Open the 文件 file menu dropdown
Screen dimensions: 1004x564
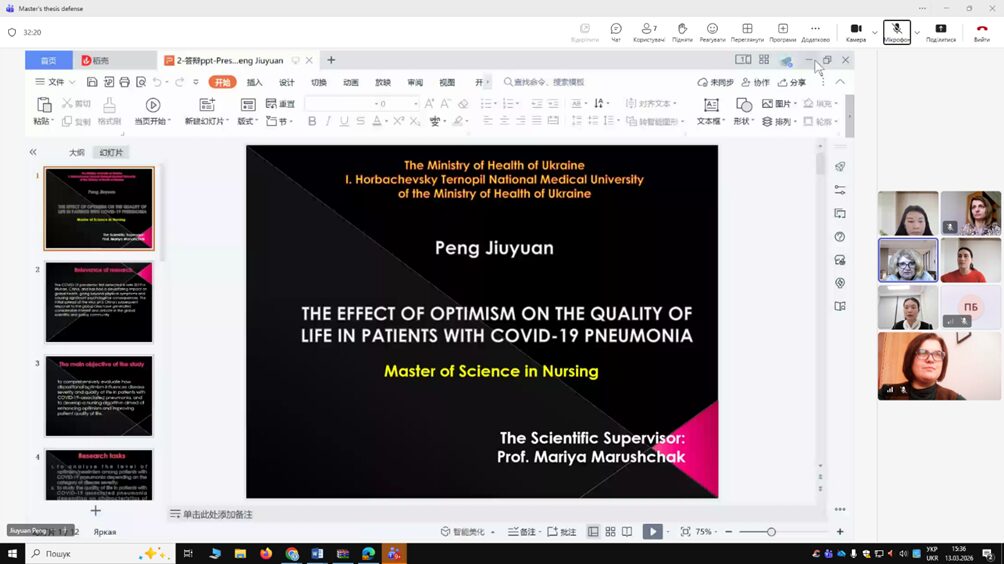tap(56, 82)
